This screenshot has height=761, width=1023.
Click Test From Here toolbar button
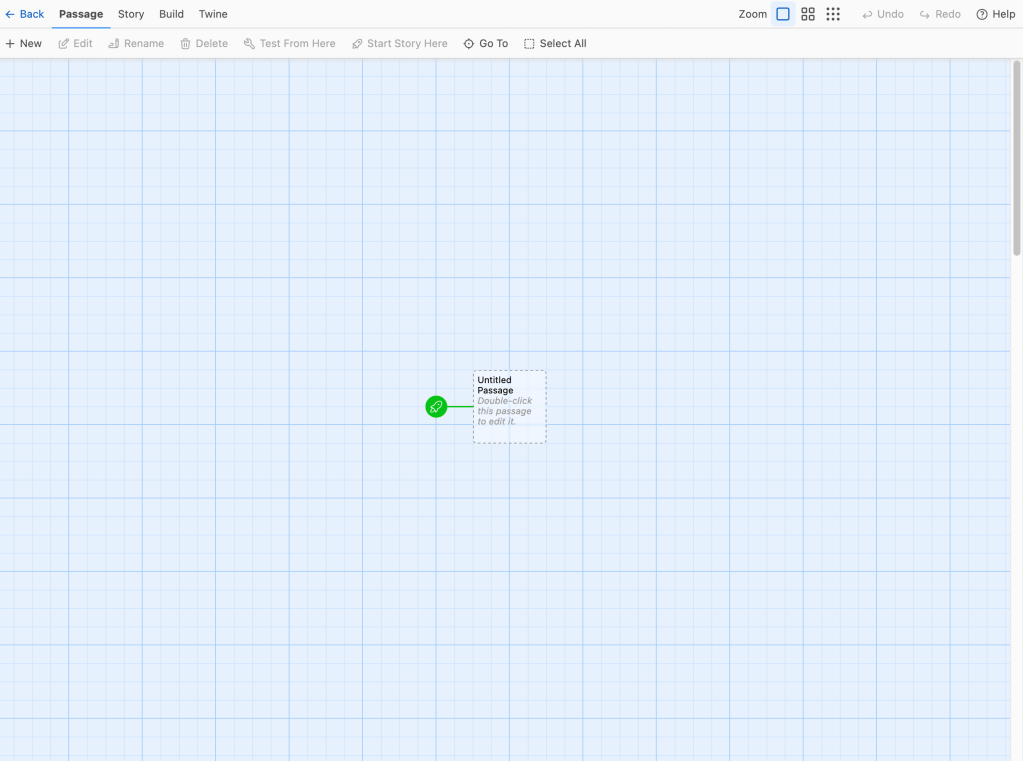pos(289,44)
